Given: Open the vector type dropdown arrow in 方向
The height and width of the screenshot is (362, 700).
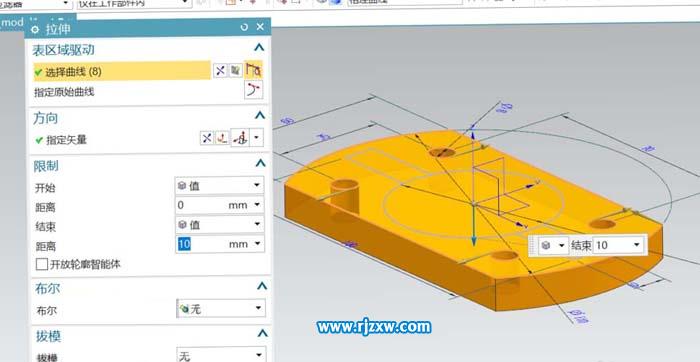Looking at the screenshot, I should (x=256, y=138).
